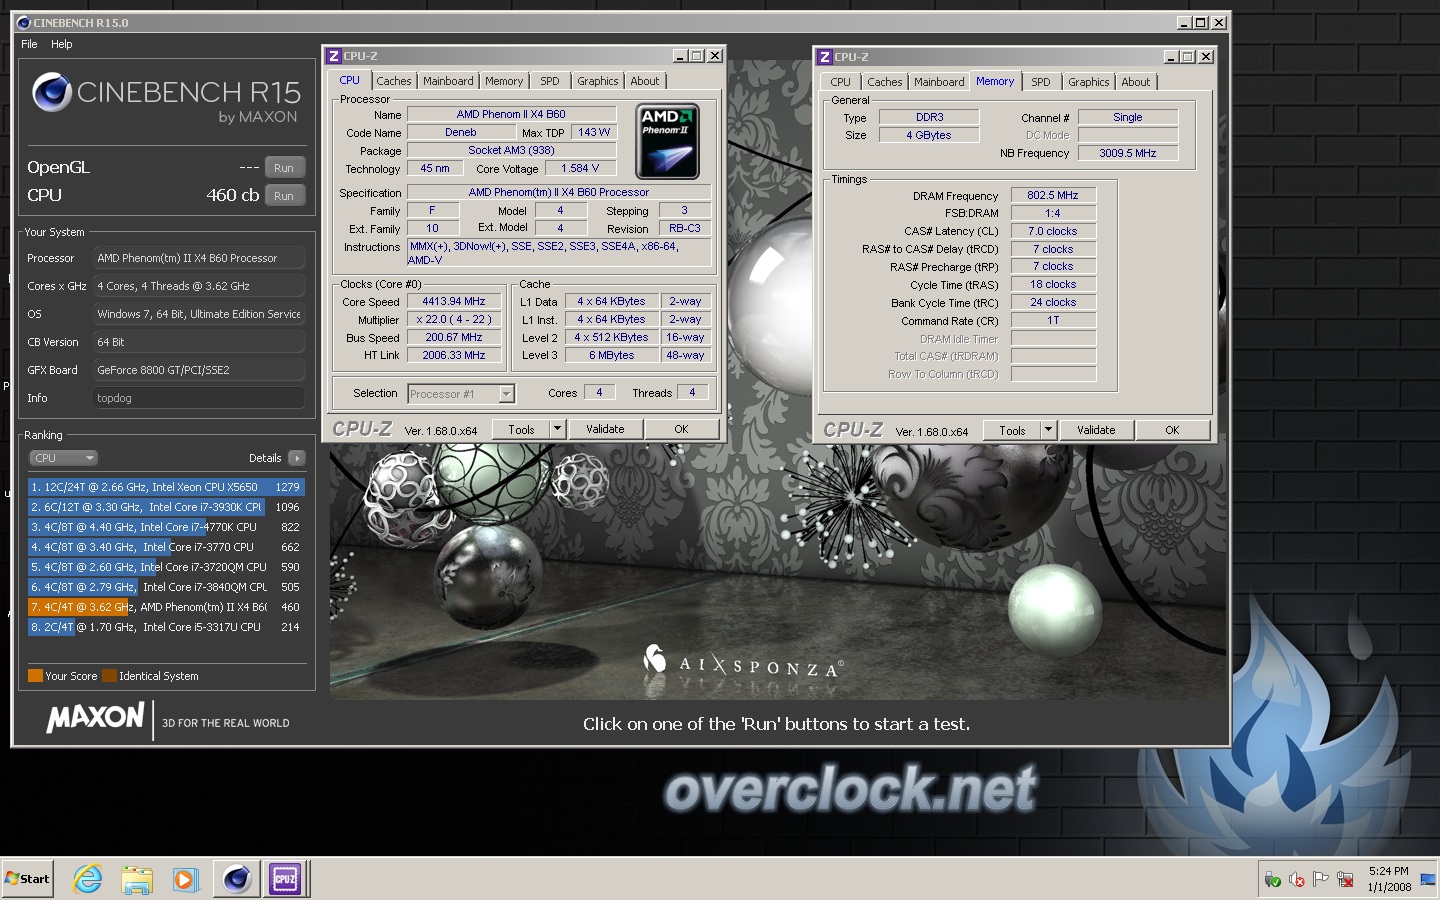This screenshot has height=900, width=1440.
Task: Click the DRAM Frequency value 802.5 MHz
Action: 1053,195
